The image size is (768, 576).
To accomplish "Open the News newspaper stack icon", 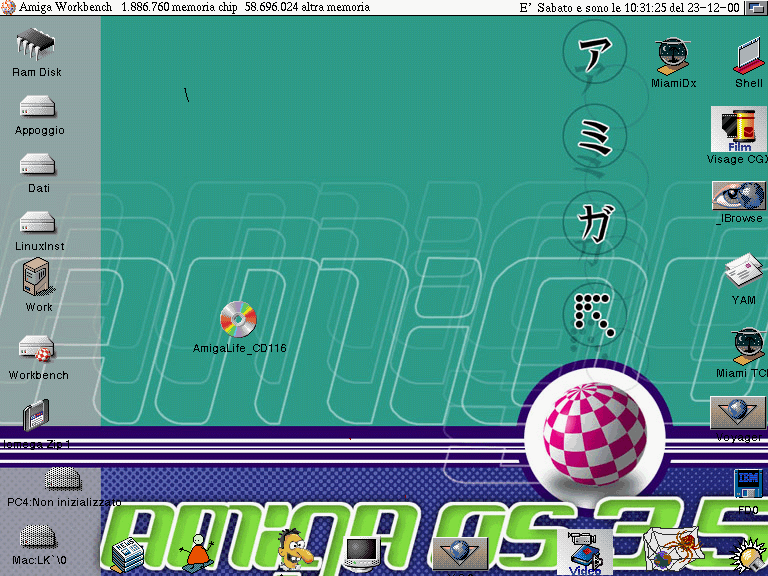I will pyautogui.click(x=127, y=554).
